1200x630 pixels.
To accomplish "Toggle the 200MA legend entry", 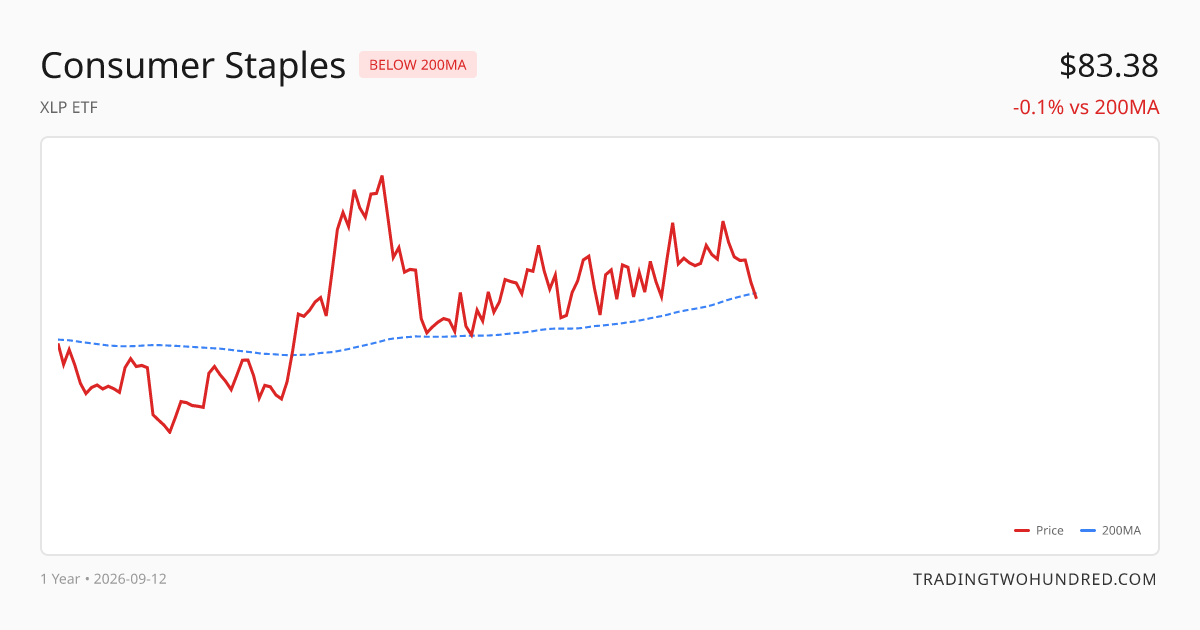I will (1111, 531).
